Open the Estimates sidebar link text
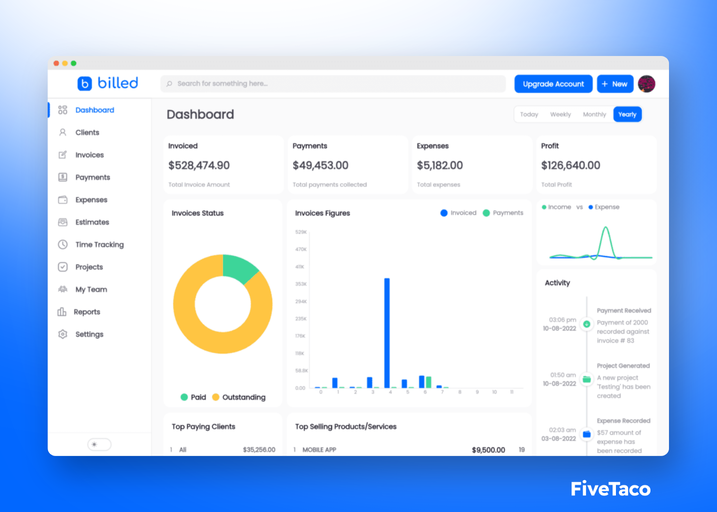The image size is (717, 512). point(92,222)
